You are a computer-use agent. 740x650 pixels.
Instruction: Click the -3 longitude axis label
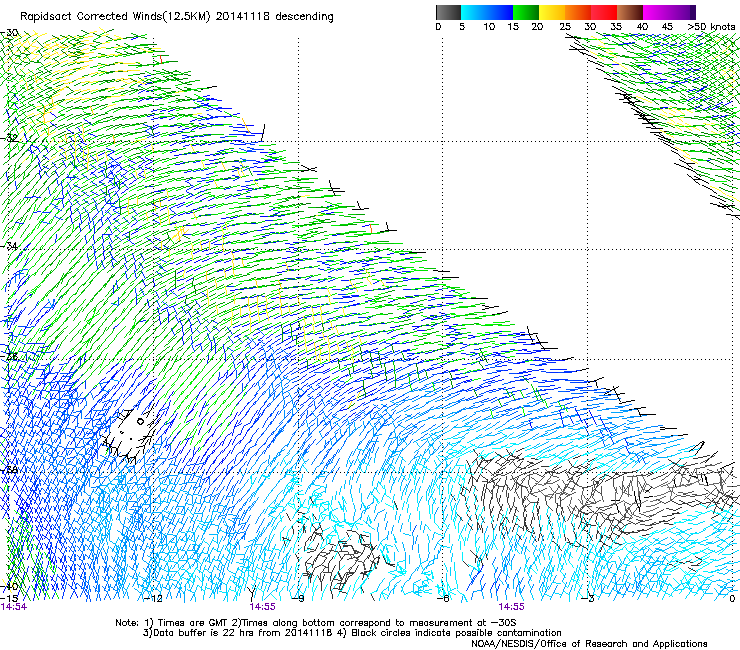[x=588, y=598]
